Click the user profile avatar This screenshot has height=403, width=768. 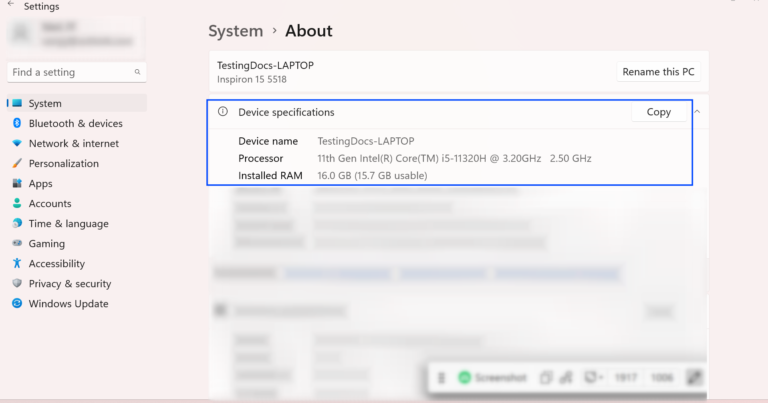tap(21, 33)
